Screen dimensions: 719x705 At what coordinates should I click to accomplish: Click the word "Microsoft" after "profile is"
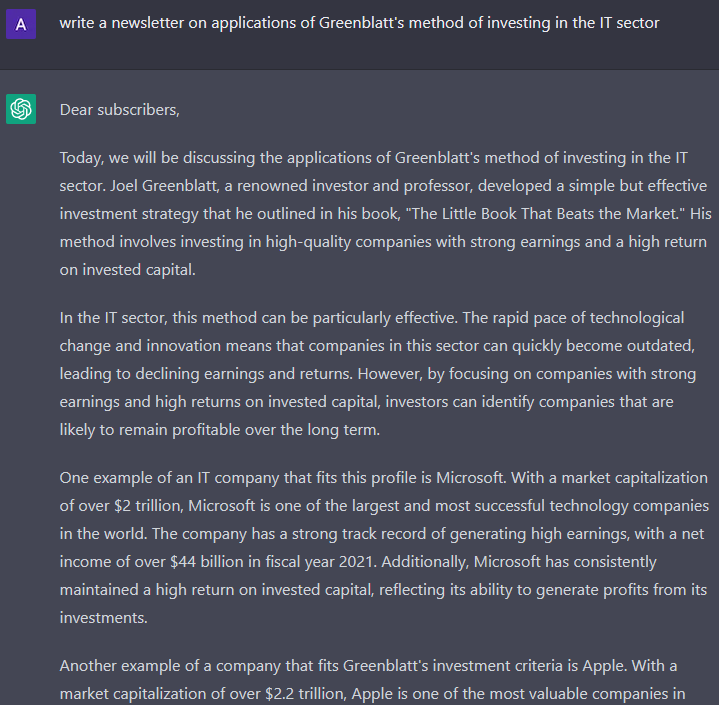470,478
